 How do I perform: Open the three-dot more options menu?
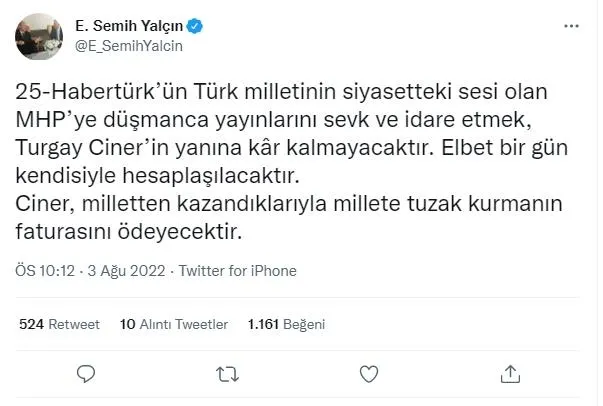(x=570, y=26)
